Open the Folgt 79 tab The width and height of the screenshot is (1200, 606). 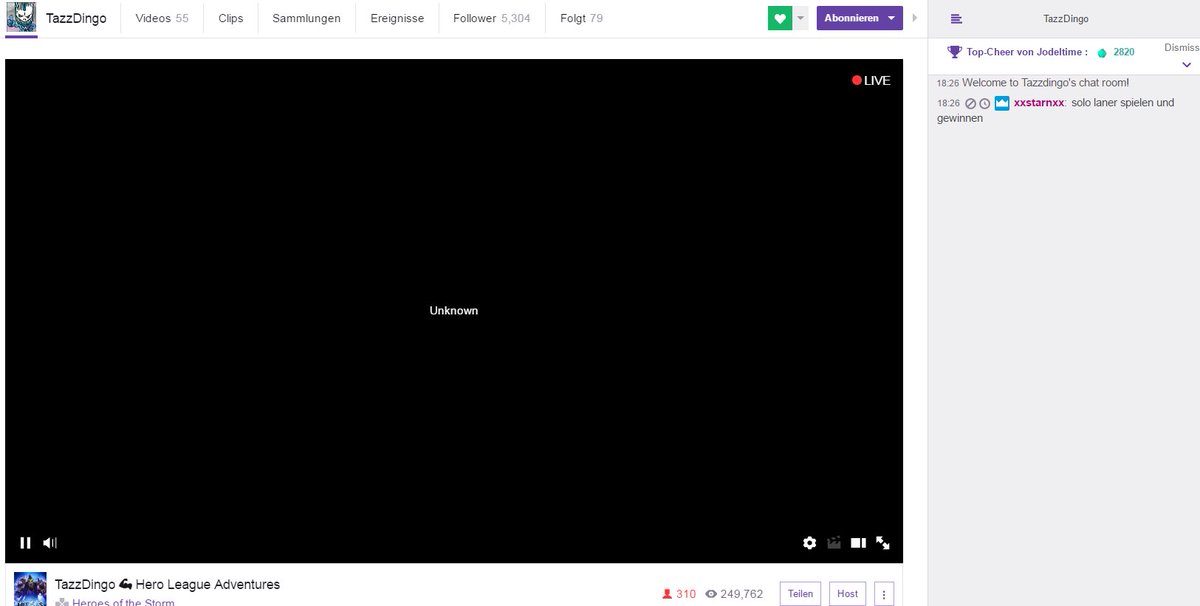pos(581,18)
